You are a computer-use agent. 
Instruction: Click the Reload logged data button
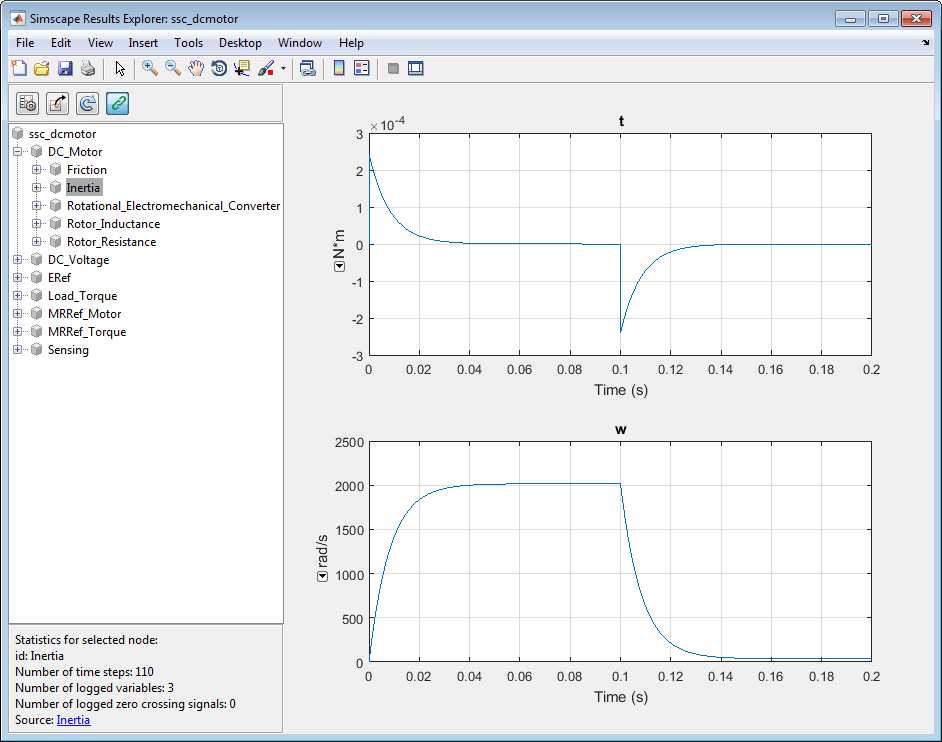click(88, 103)
